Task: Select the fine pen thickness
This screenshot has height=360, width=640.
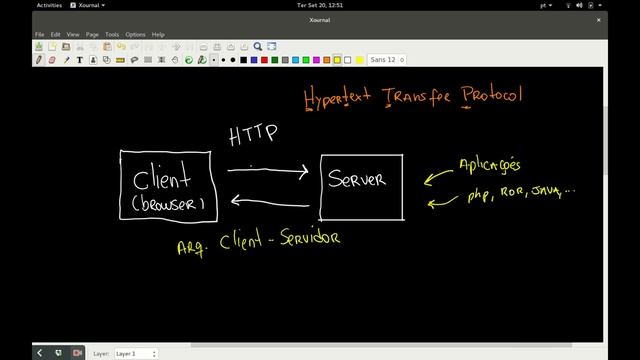Action: pos(214,60)
